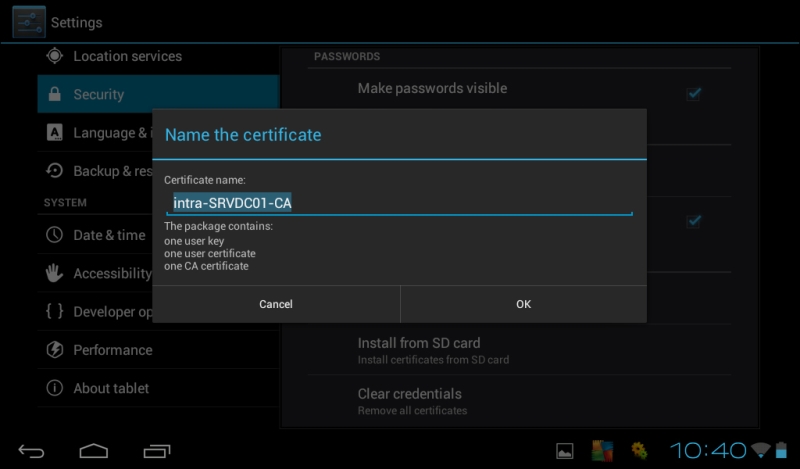
Task: Toggle the Make passwords visible checkbox
Action: pyautogui.click(x=694, y=93)
